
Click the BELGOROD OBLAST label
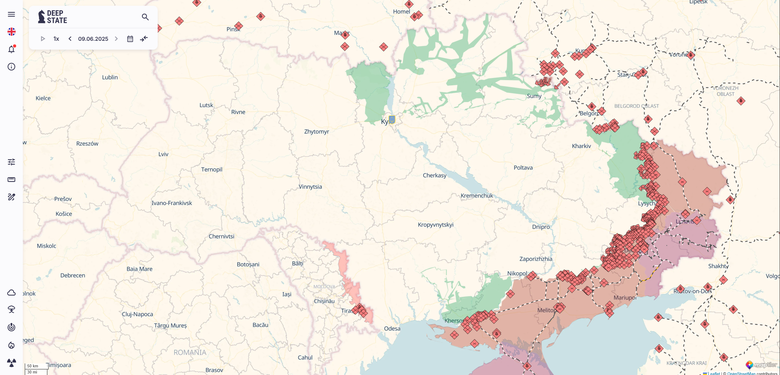tap(637, 106)
